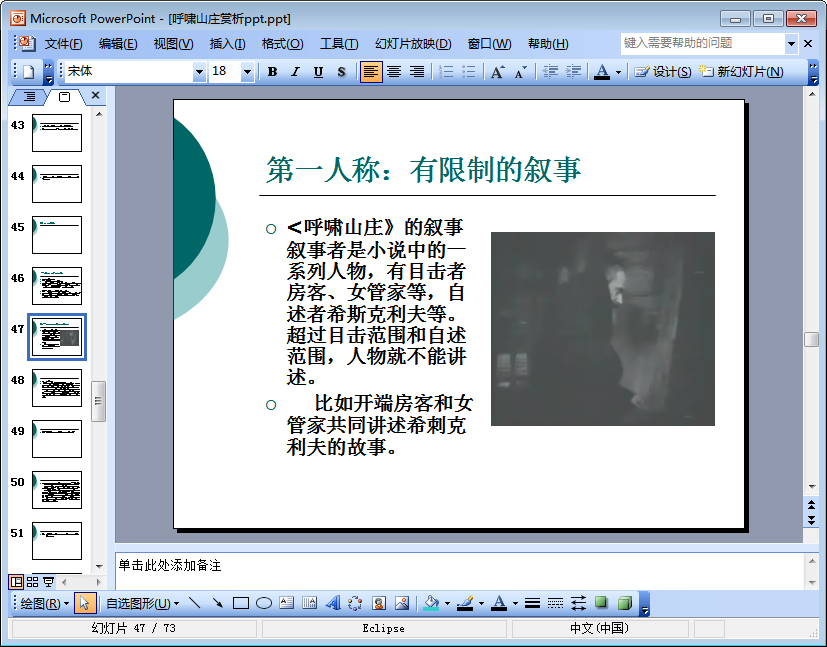Insert picture from file
827x647 pixels.
(x=402, y=603)
